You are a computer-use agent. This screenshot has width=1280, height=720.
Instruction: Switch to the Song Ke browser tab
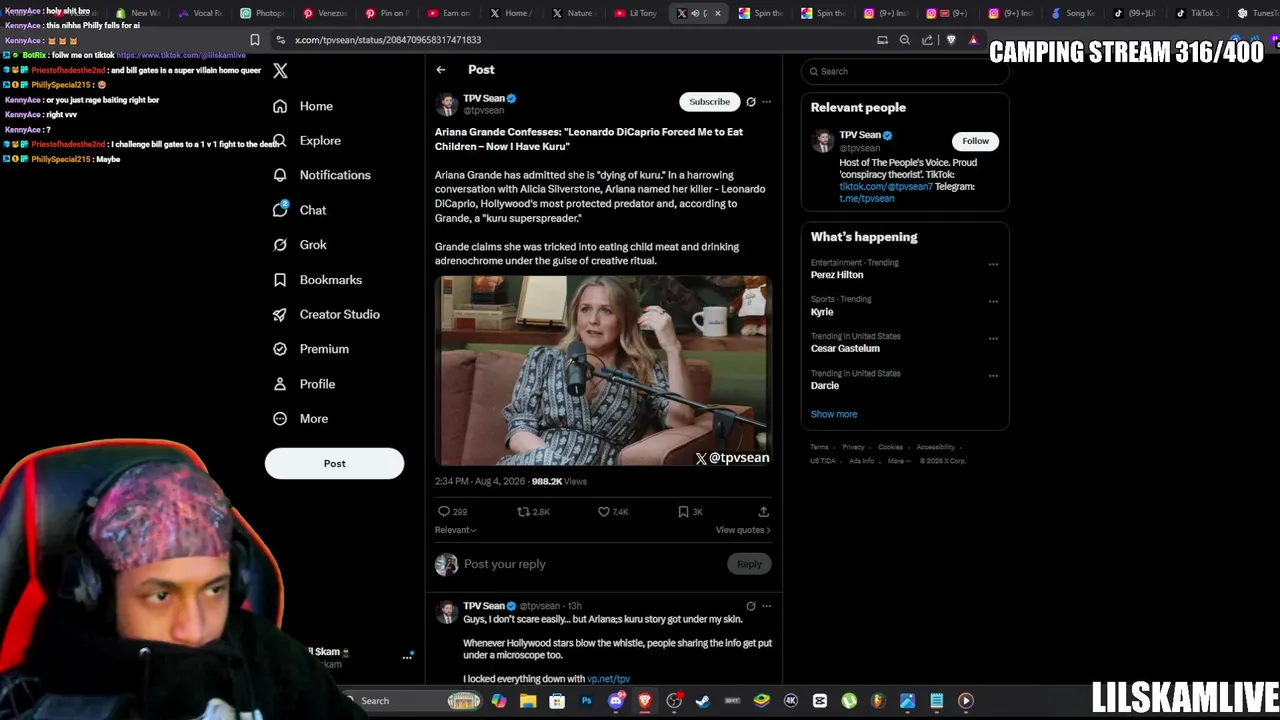click(1074, 13)
